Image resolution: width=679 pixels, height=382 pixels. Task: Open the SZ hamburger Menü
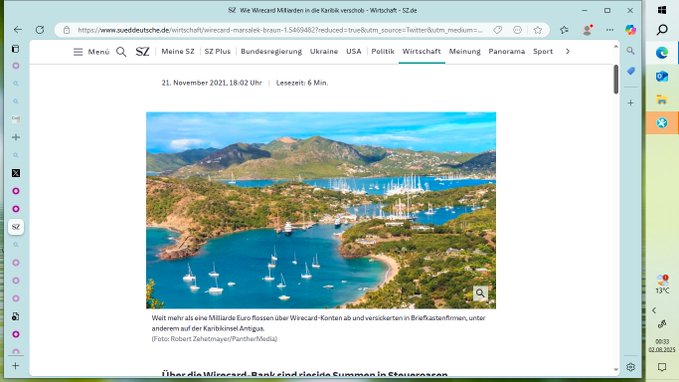point(78,52)
